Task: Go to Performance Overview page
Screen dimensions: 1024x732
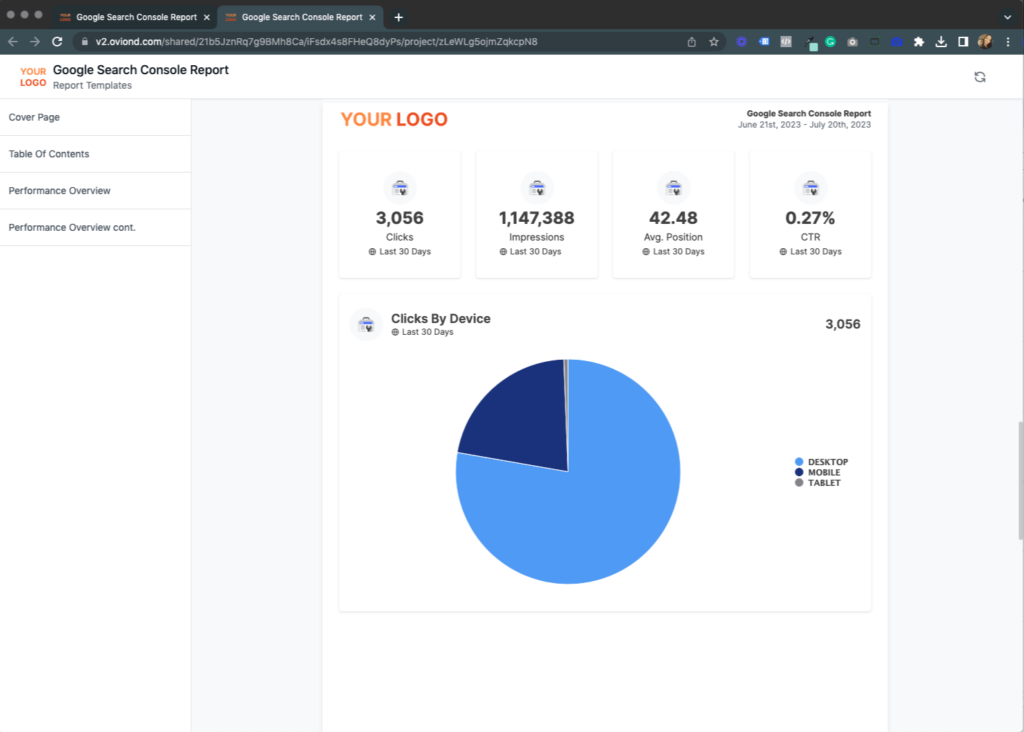Action: tap(95, 191)
